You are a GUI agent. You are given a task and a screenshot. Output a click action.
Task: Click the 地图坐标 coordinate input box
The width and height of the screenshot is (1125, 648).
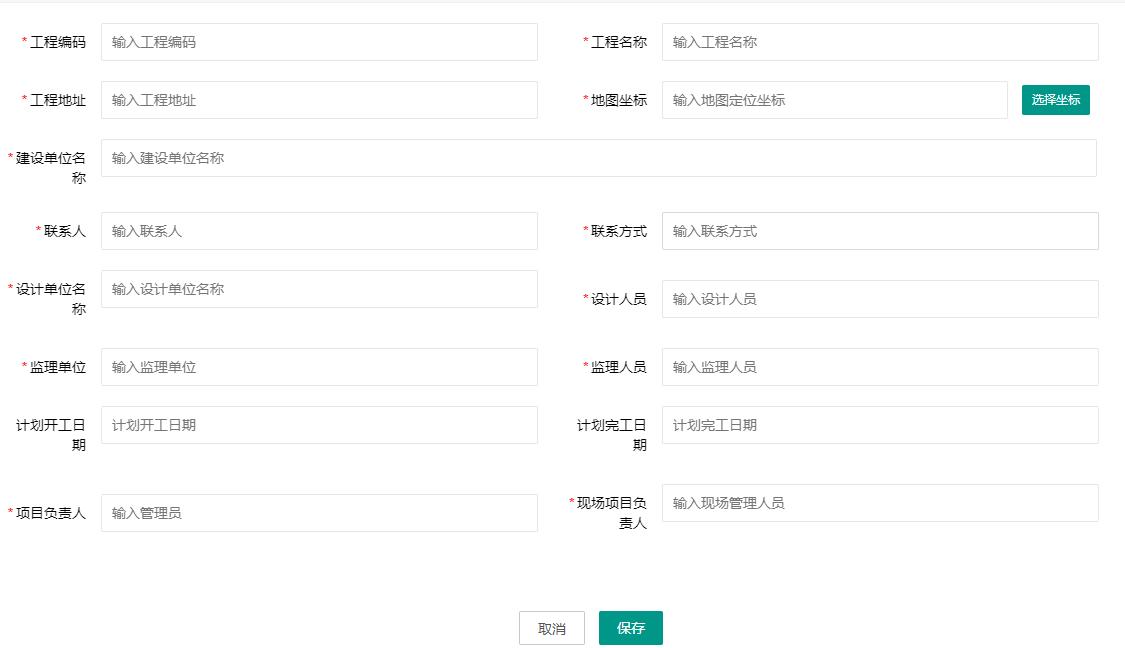point(834,100)
